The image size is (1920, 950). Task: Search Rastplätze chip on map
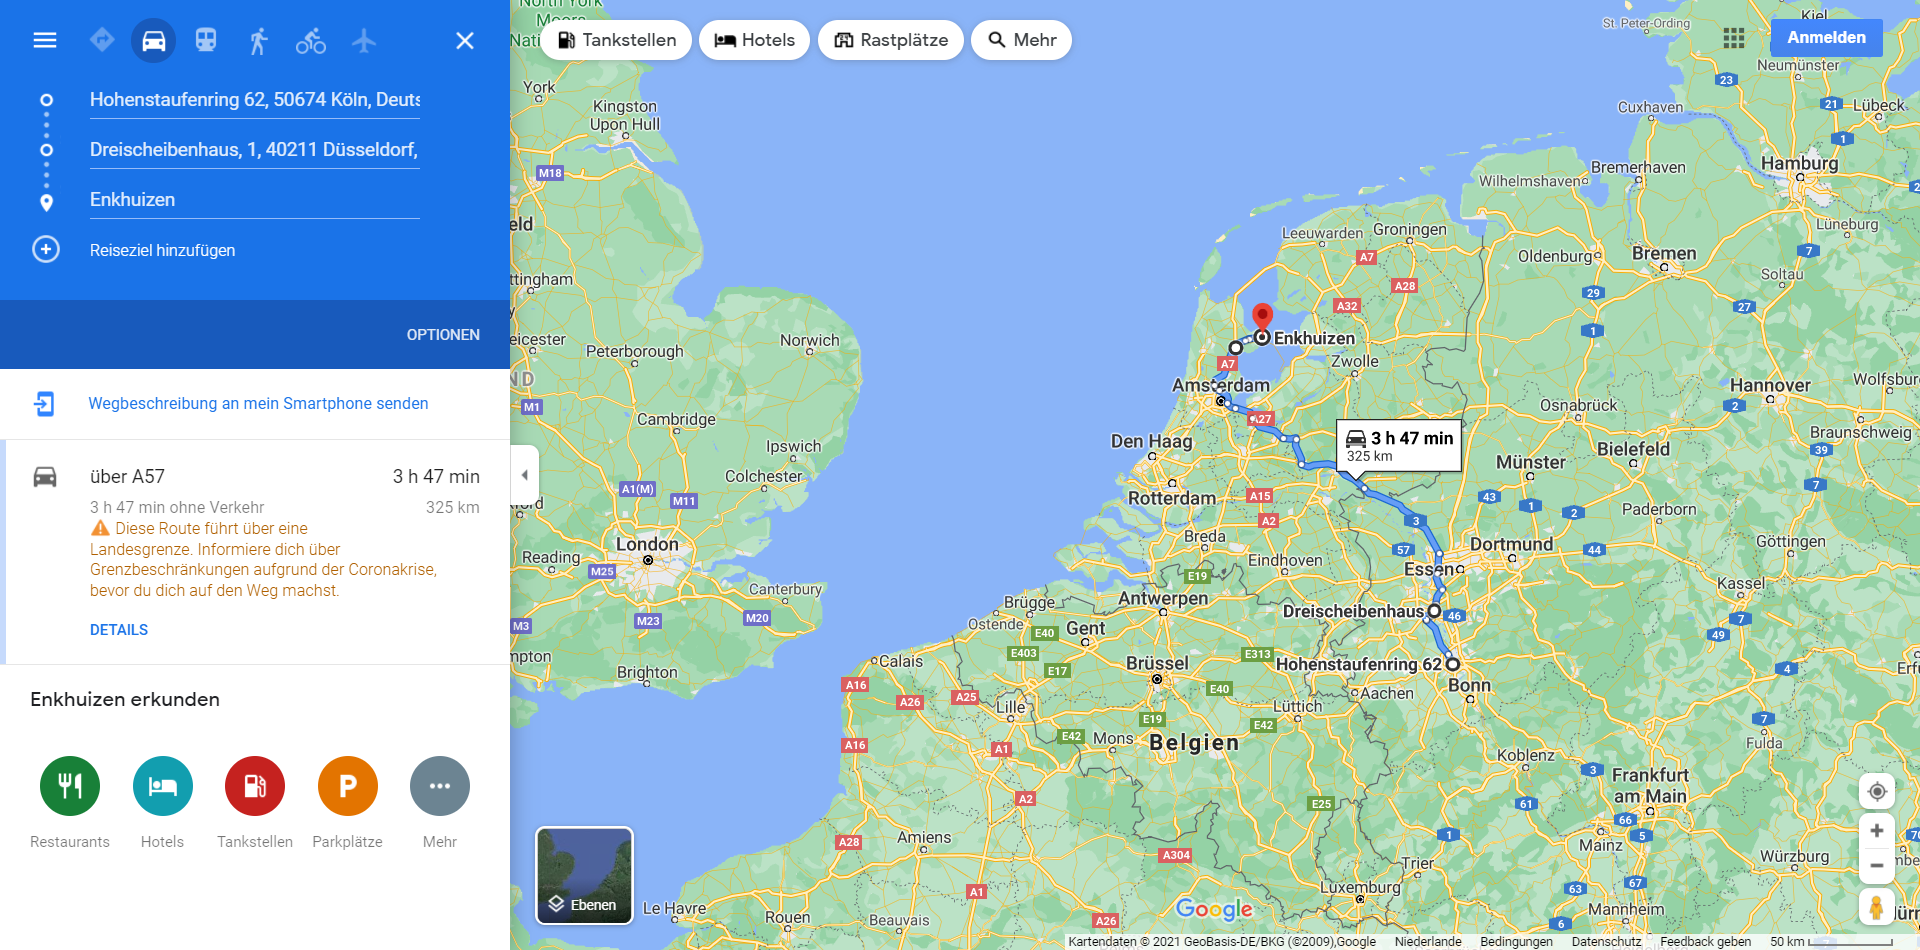tap(891, 40)
